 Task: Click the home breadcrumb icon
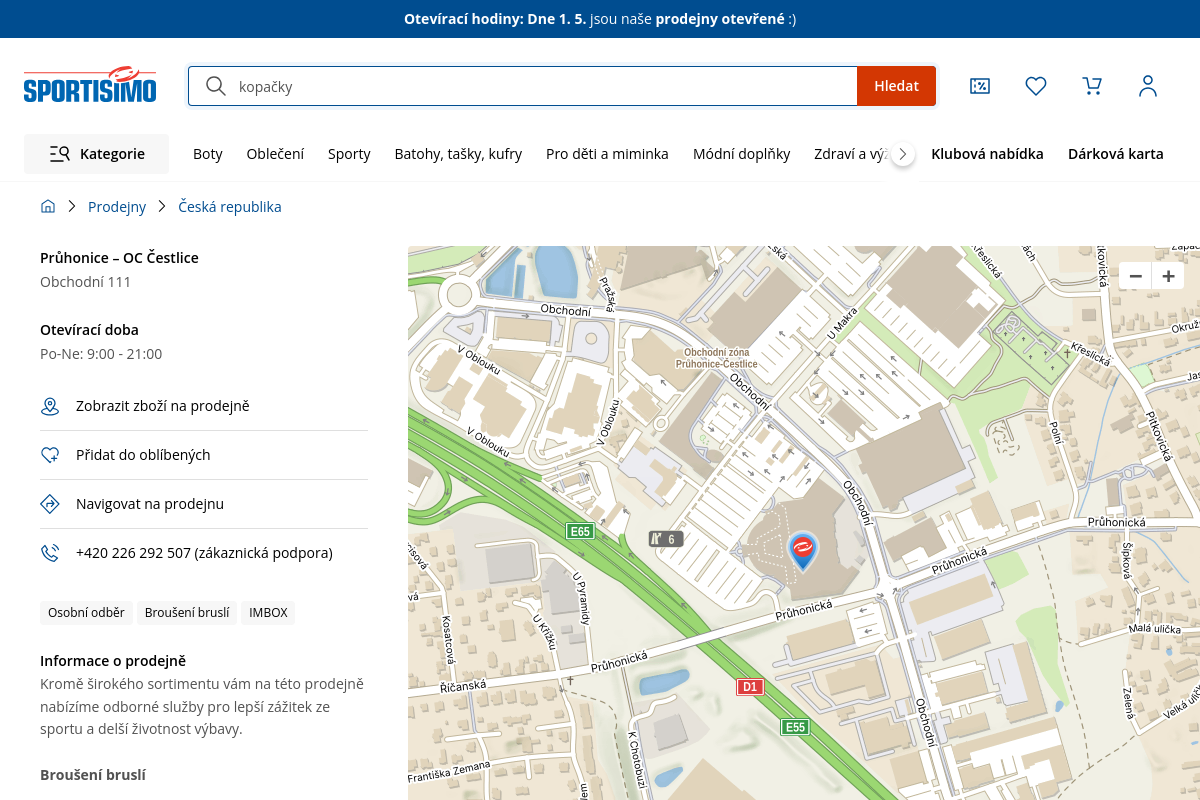coord(48,207)
